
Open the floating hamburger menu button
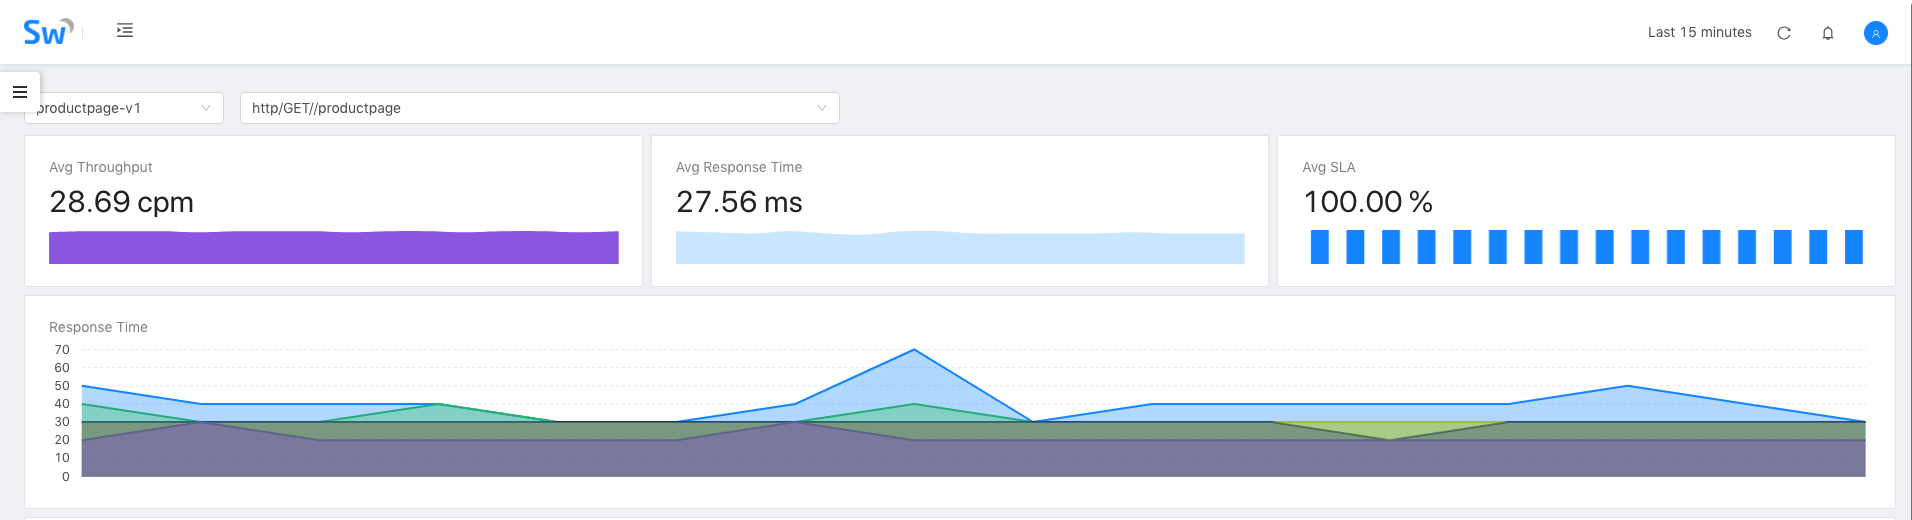[x=20, y=92]
